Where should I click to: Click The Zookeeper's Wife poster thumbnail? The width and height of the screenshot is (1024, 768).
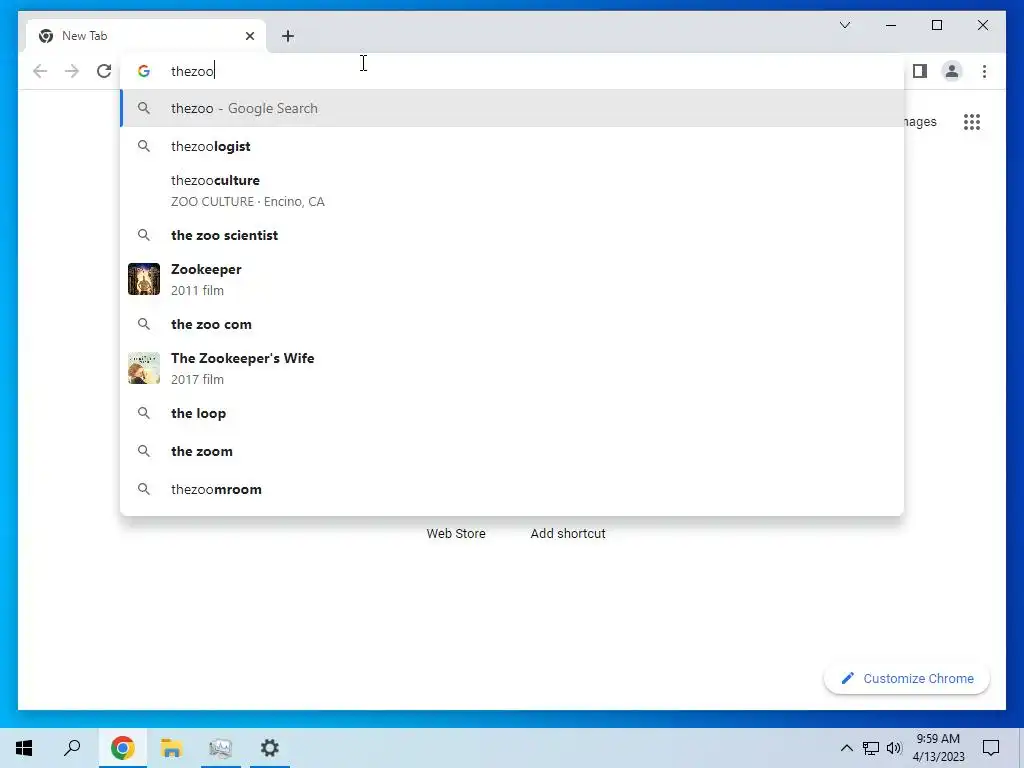(144, 368)
